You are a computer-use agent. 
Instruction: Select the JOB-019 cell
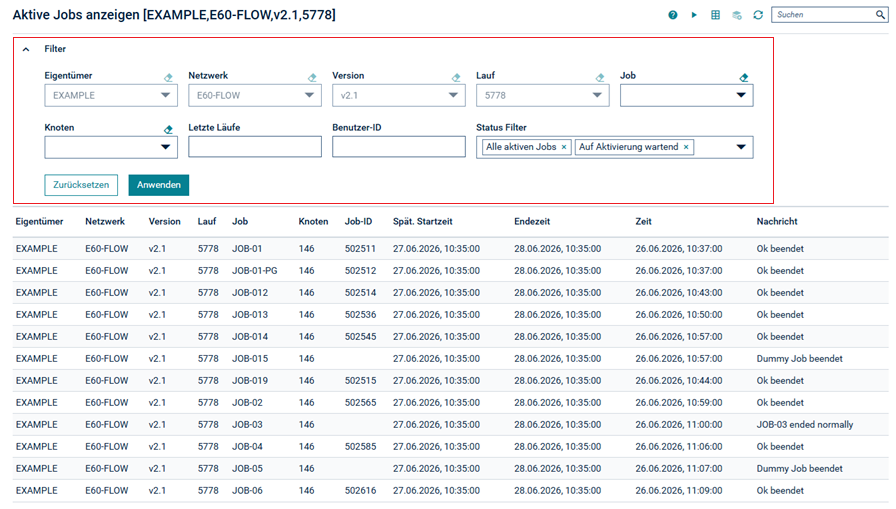pyautogui.click(x=250, y=381)
